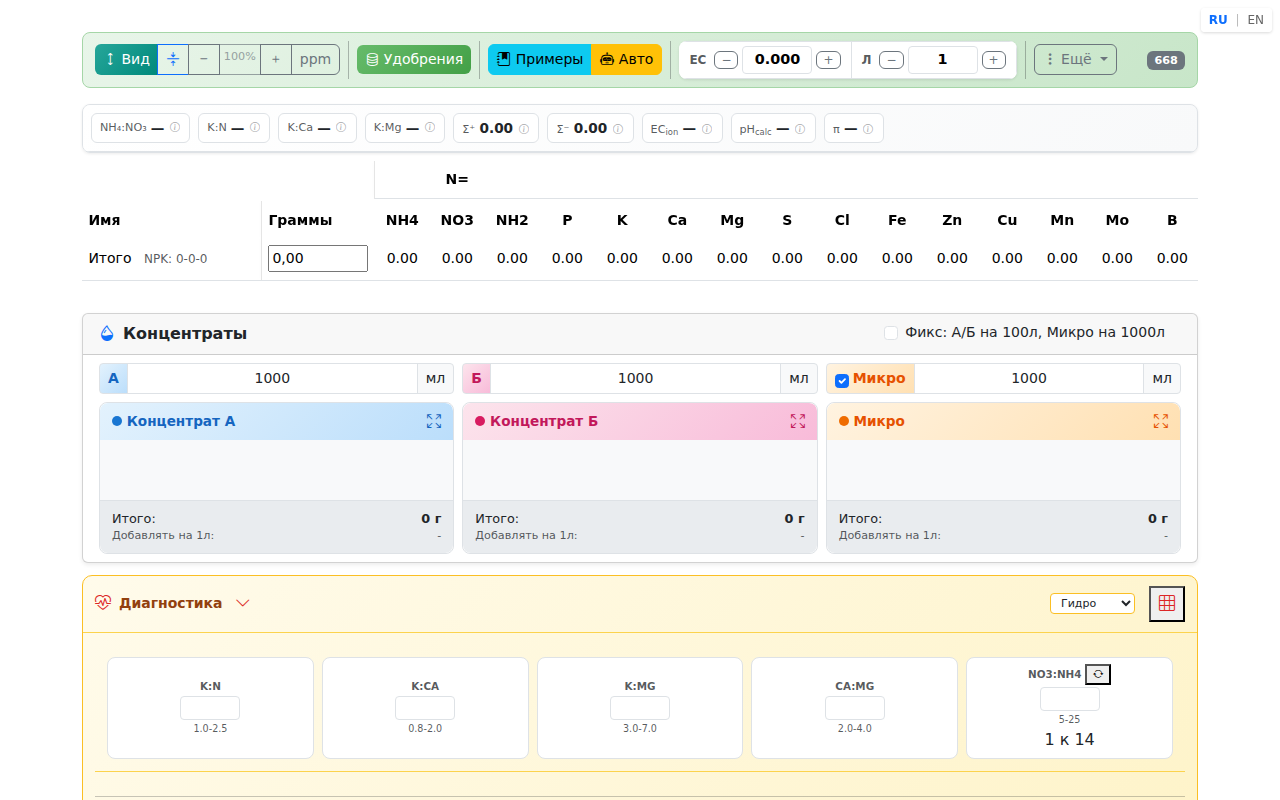This screenshot has height=800, width=1280.
Task: Click the K:CA diagnostic input
Action: (x=425, y=708)
